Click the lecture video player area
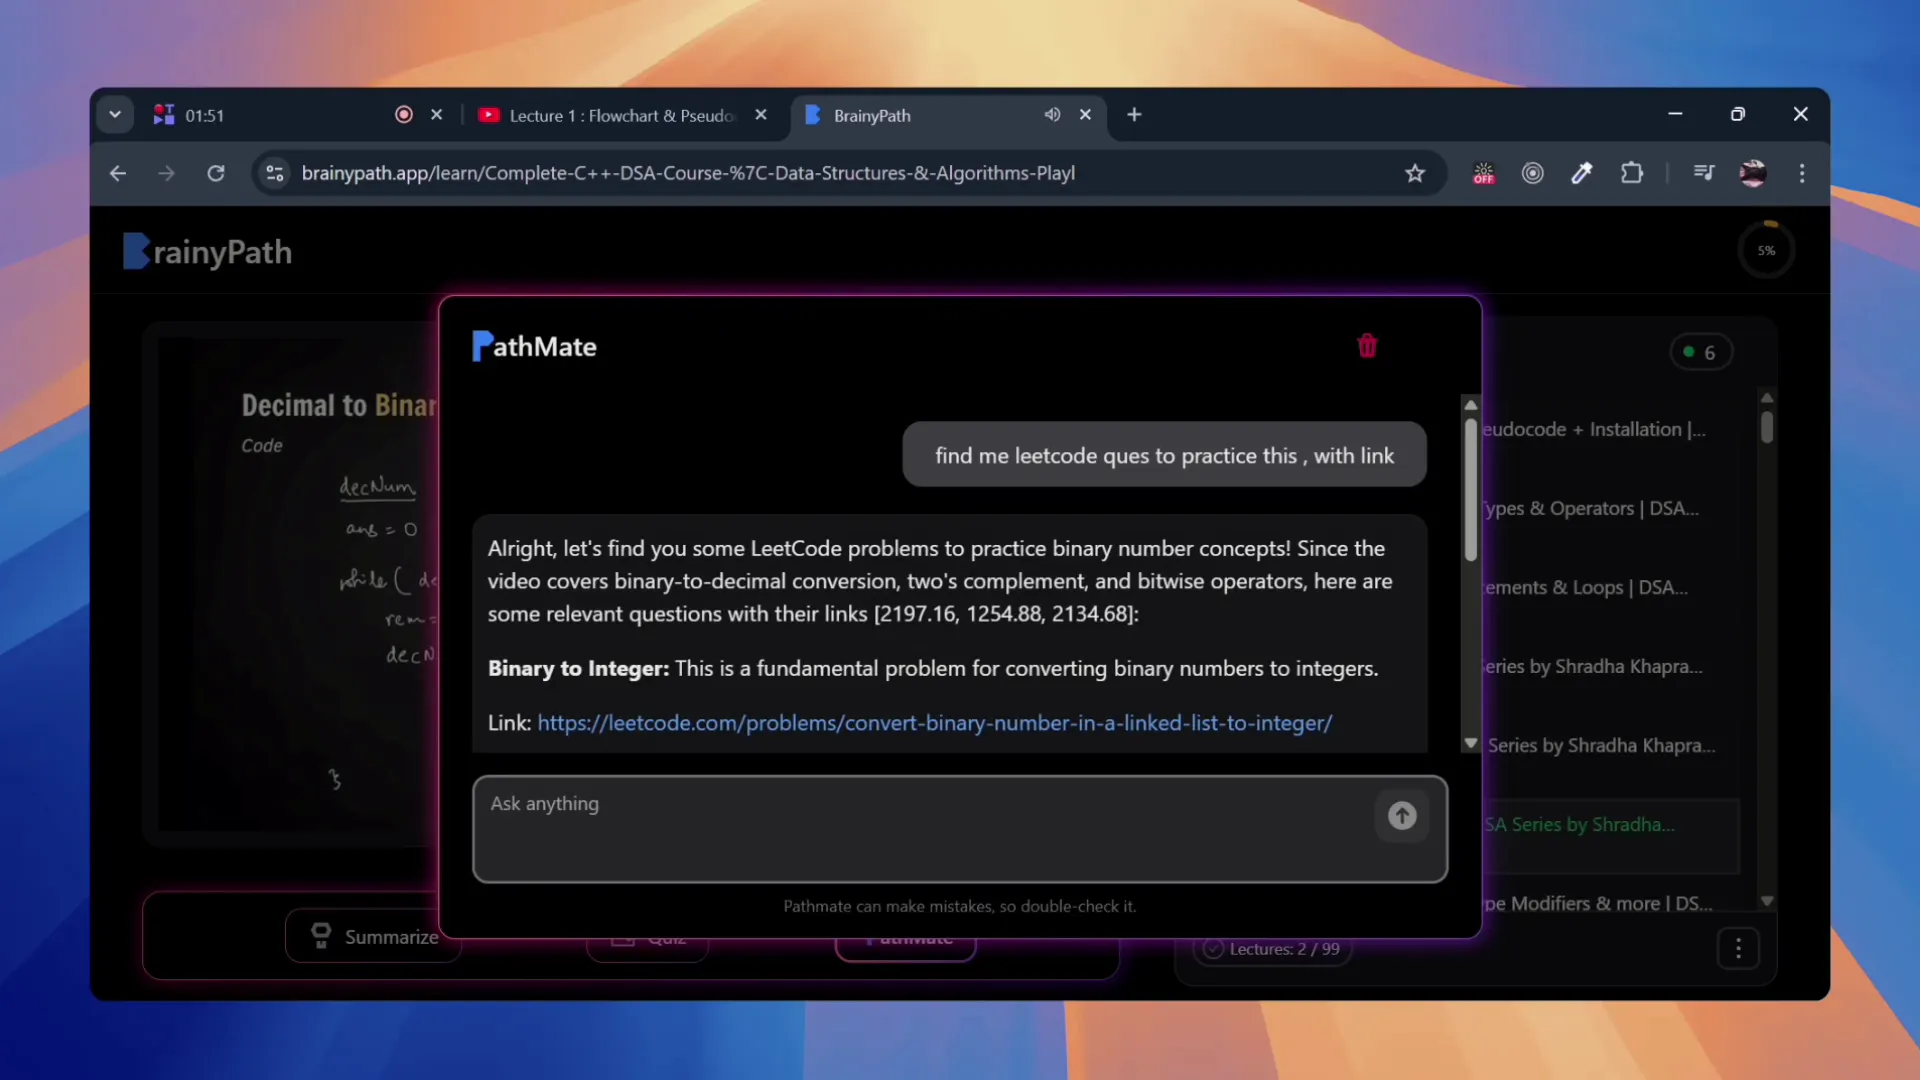 298,585
